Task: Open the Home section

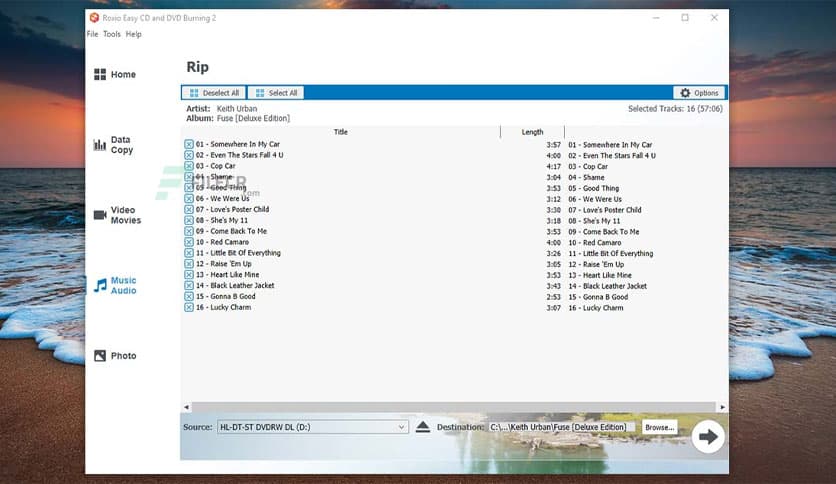Action: (115, 74)
